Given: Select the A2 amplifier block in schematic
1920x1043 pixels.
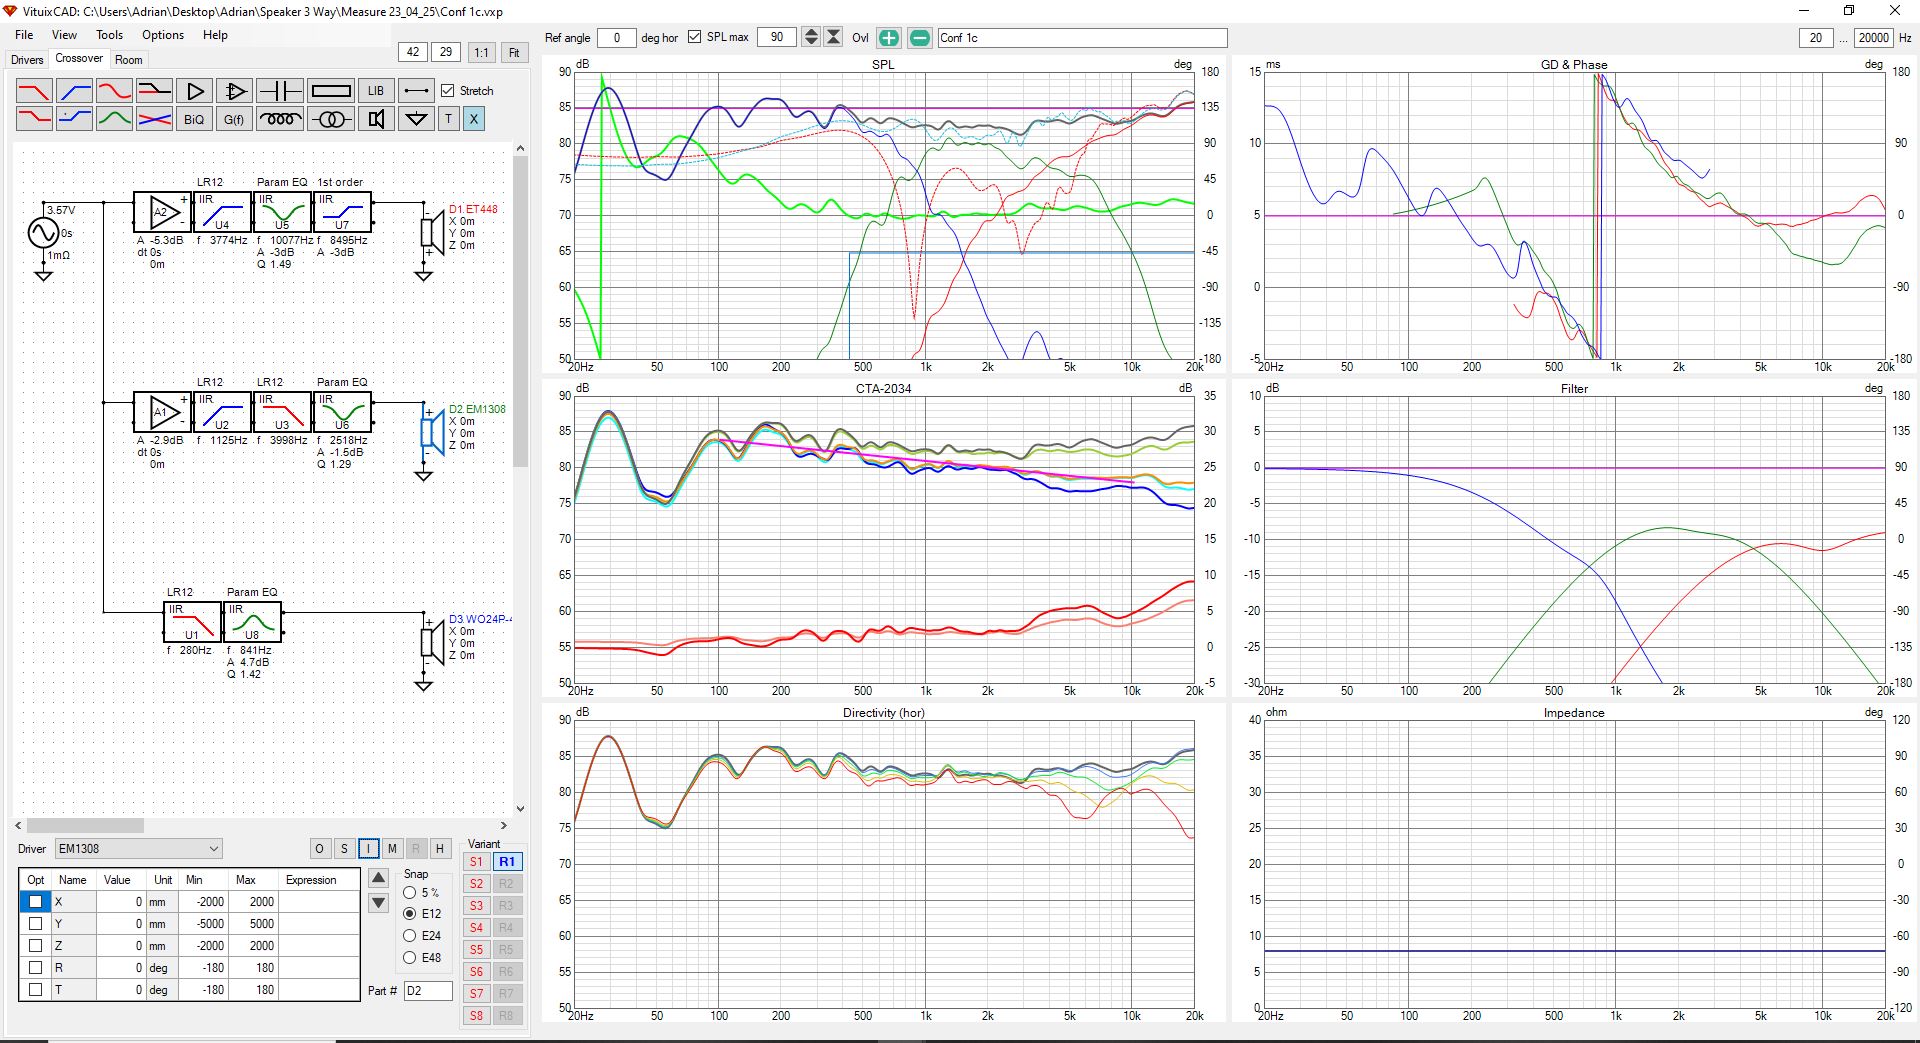Looking at the screenshot, I should tap(162, 212).
